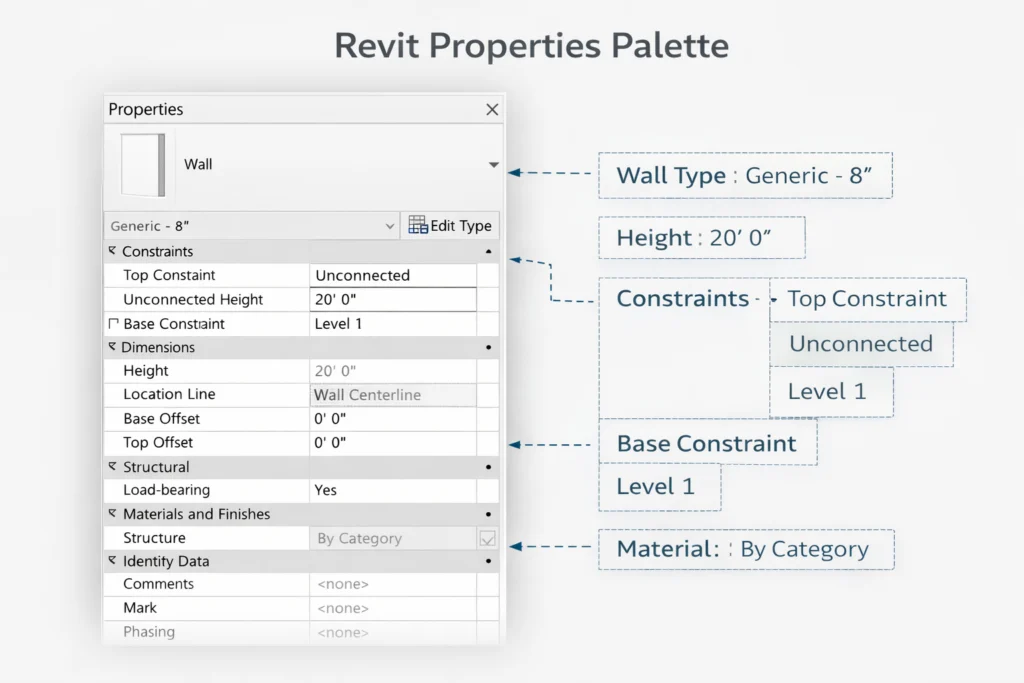Click the dot indicator on Dimensions header

489,347
